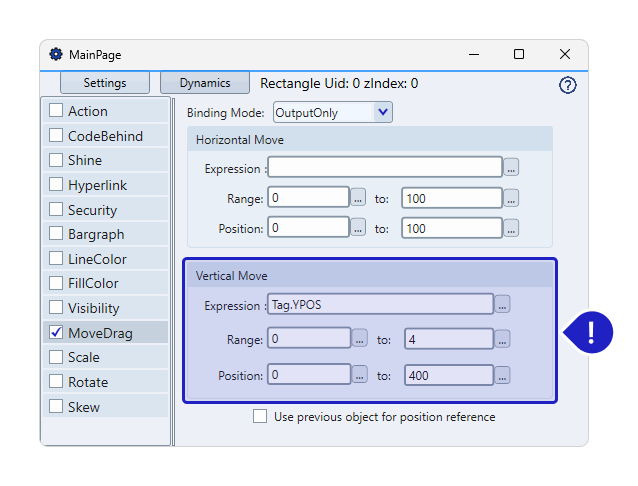Click ellipsis after Horizontal Range start value
Viewport: 638px width, 486px height.
(359, 198)
